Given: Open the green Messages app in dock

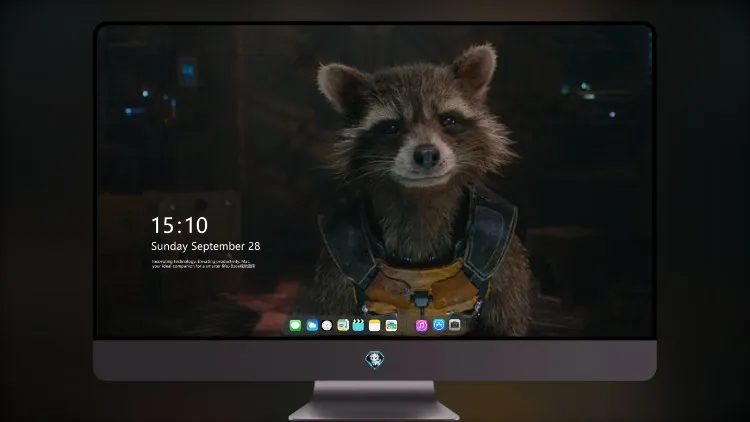Looking at the screenshot, I should 295,326.
